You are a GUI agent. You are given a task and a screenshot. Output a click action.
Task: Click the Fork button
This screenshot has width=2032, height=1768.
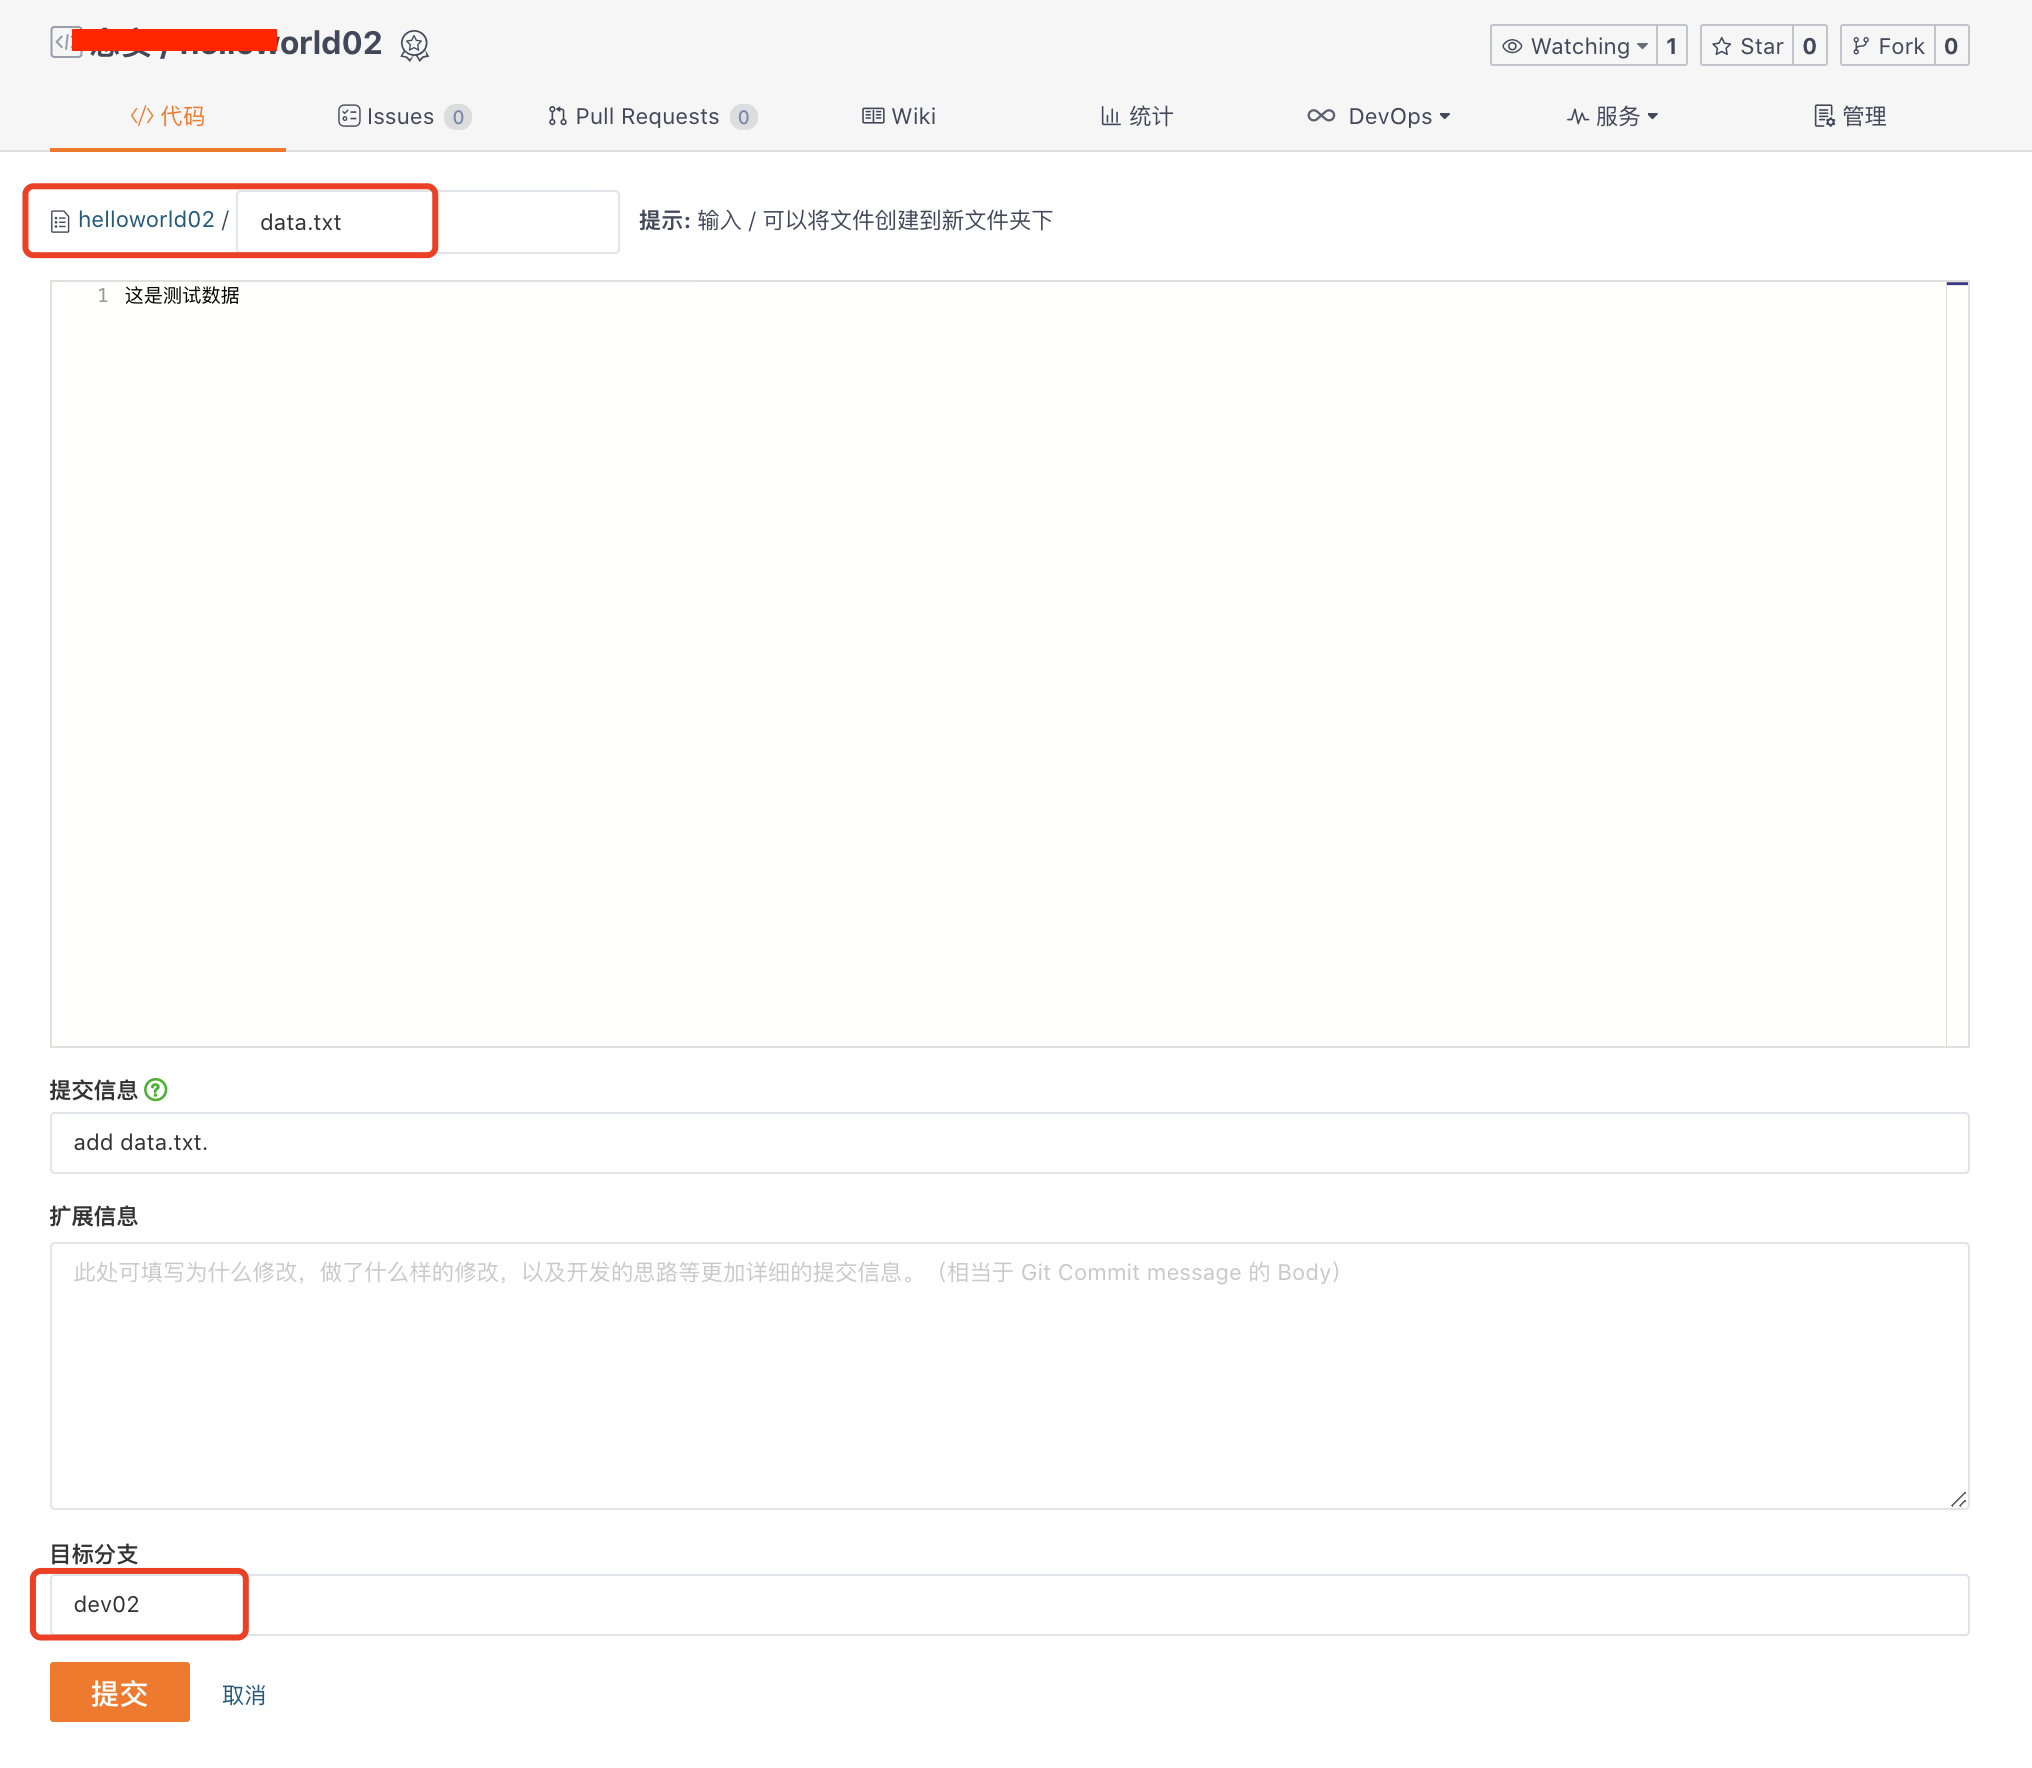tap(1888, 46)
